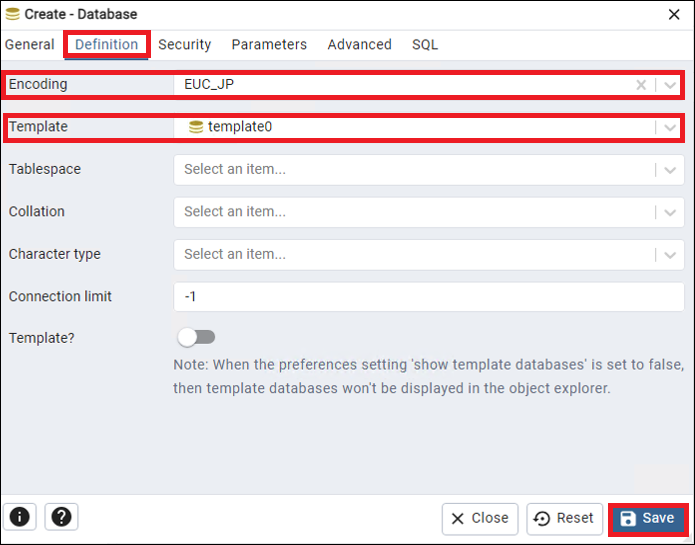Reset the form values
This screenshot has width=695, height=545.
564,518
